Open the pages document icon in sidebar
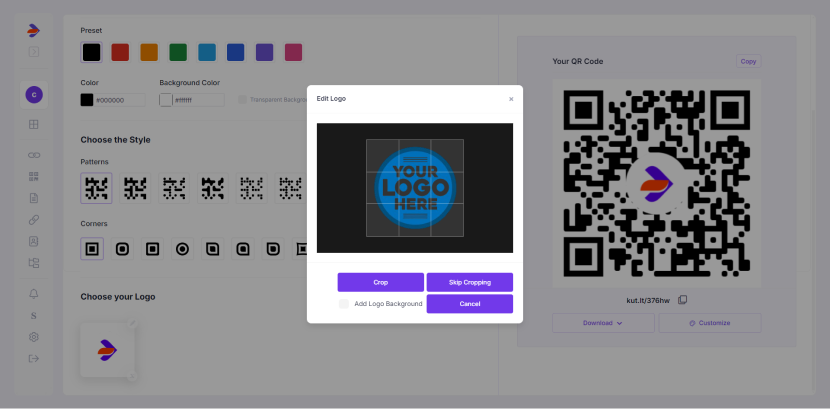 pyautogui.click(x=34, y=198)
